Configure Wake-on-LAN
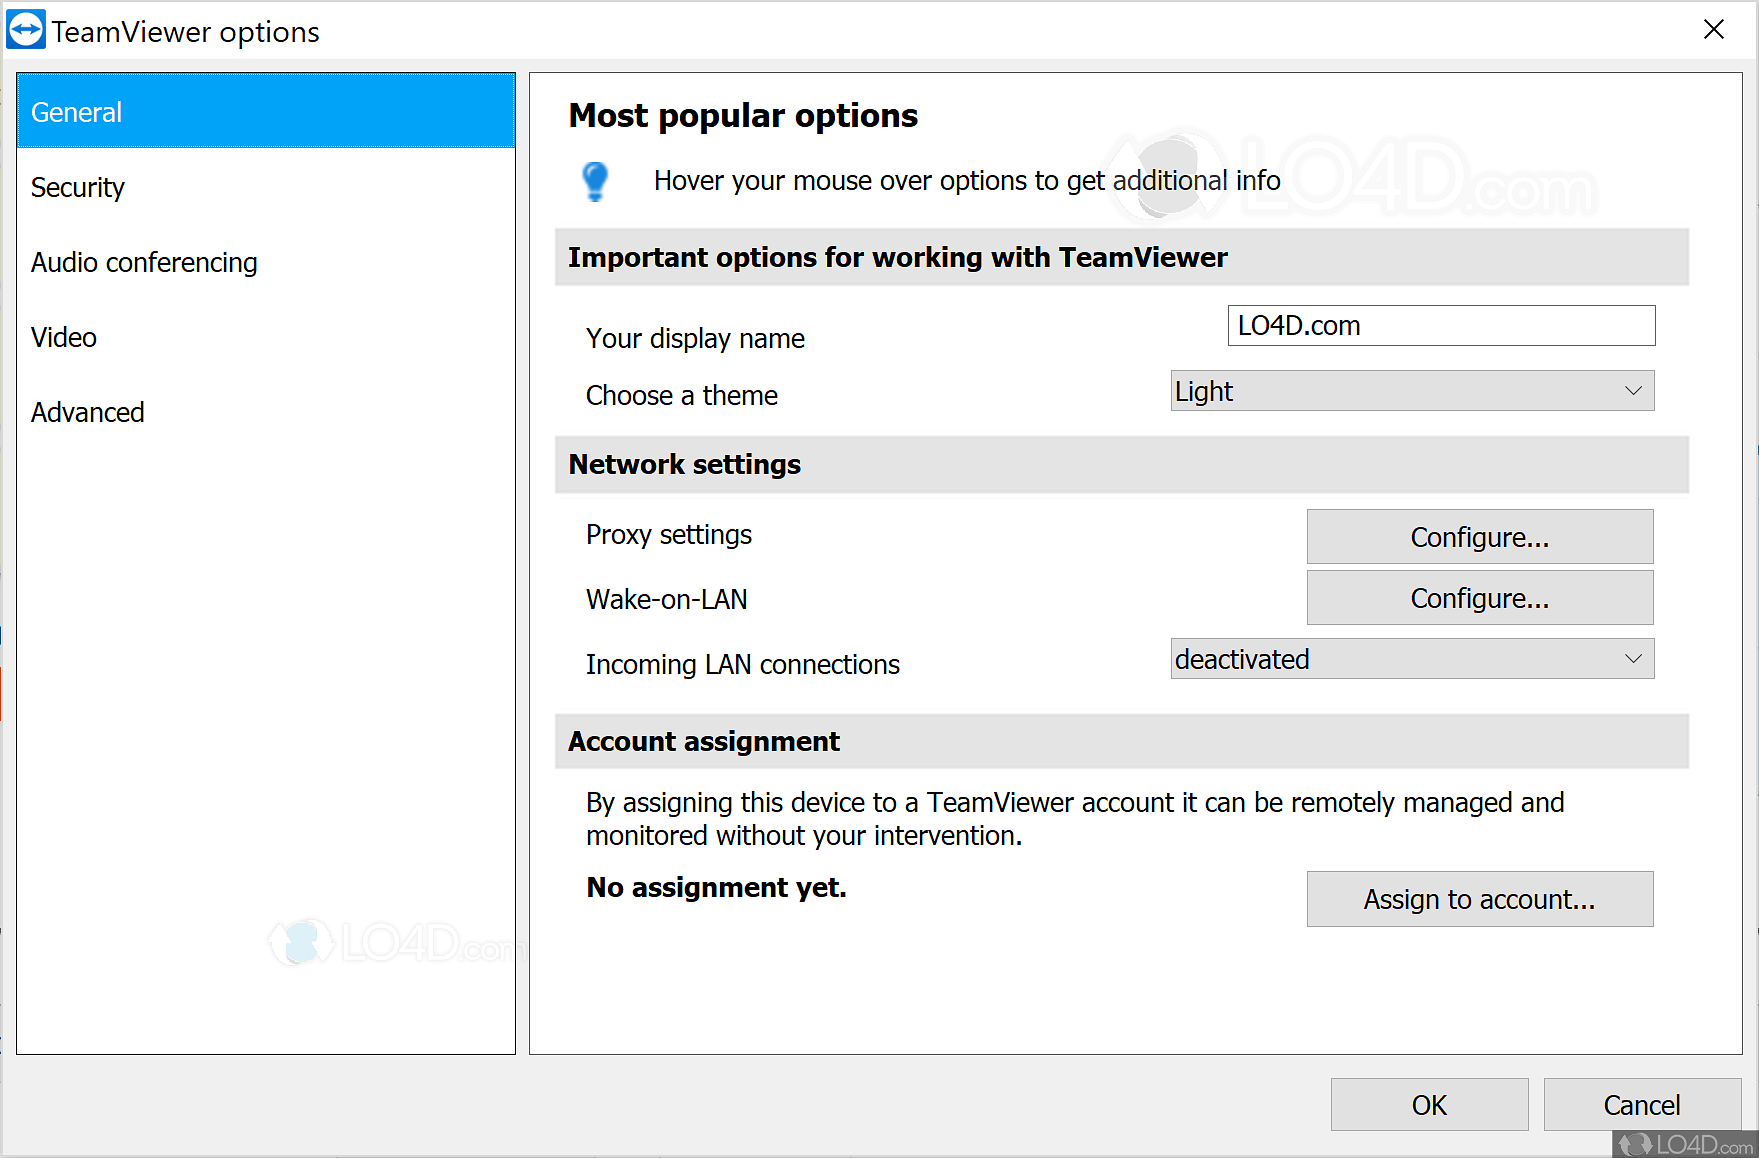The height and width of the screenshot is (1158, 1759). (1479, 598)
